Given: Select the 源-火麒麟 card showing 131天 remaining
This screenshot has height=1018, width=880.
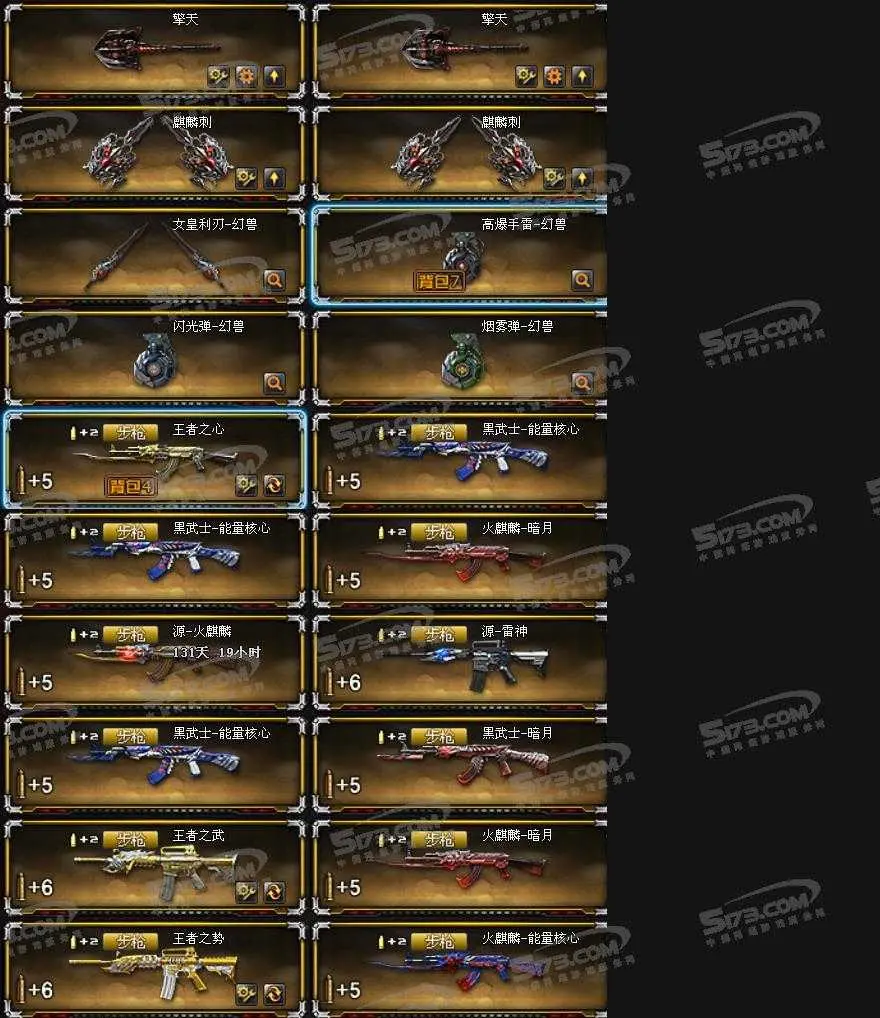Looking at the screenshot, I should [x=155, y=662].
